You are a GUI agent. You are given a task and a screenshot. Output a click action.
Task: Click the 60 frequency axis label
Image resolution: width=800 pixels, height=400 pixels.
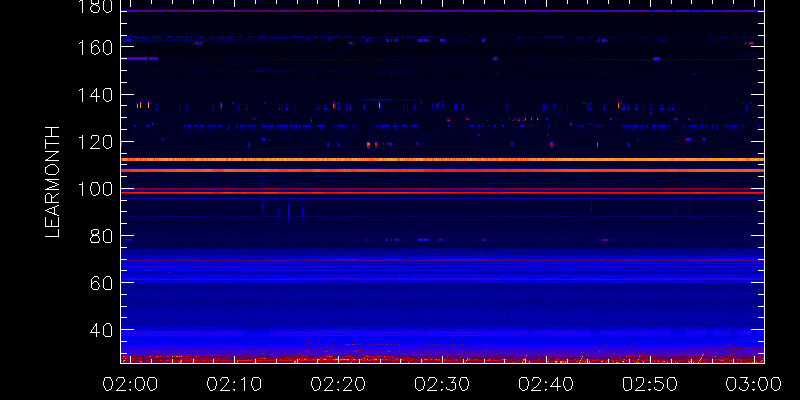click(101, 284)
